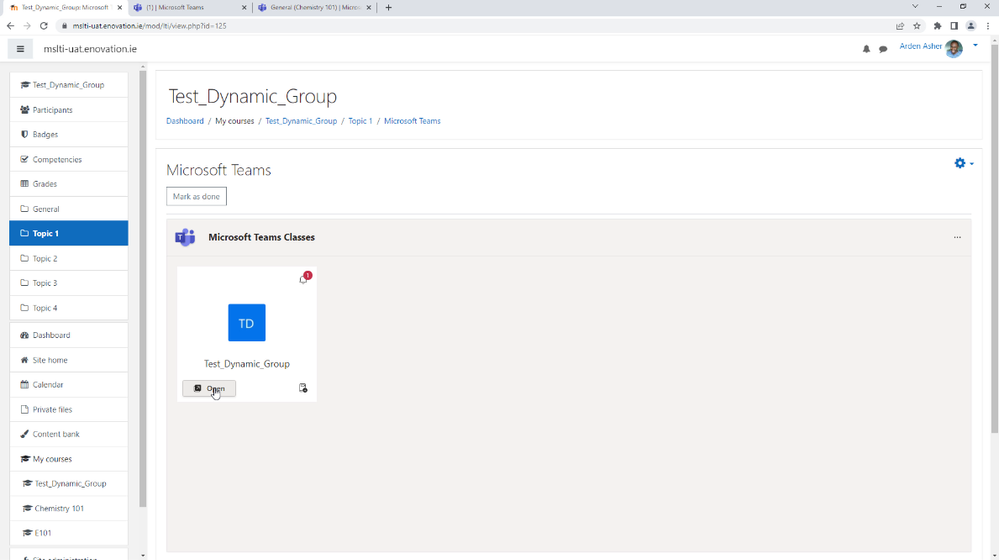Go forward in browser history

27,26
